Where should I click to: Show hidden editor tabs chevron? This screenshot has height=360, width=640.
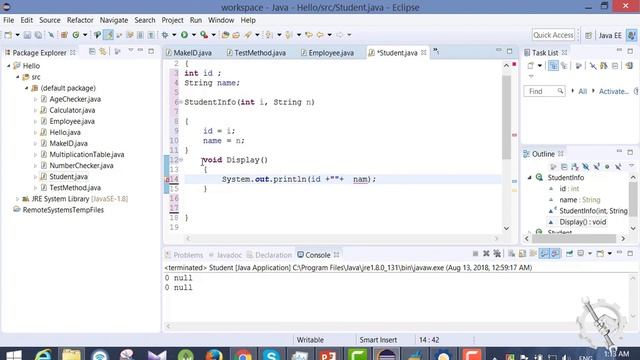click(436, 51)
